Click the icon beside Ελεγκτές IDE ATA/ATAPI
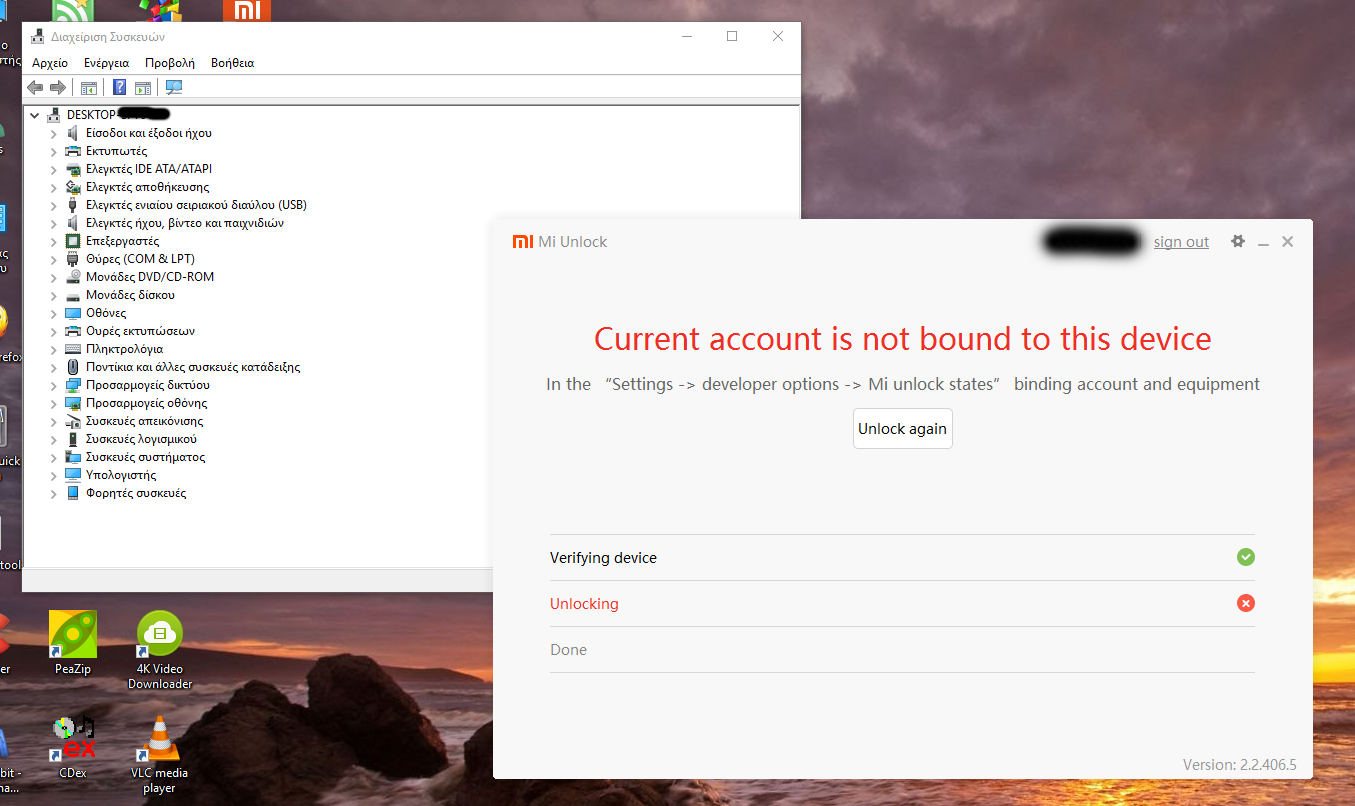 pos(73,169)
